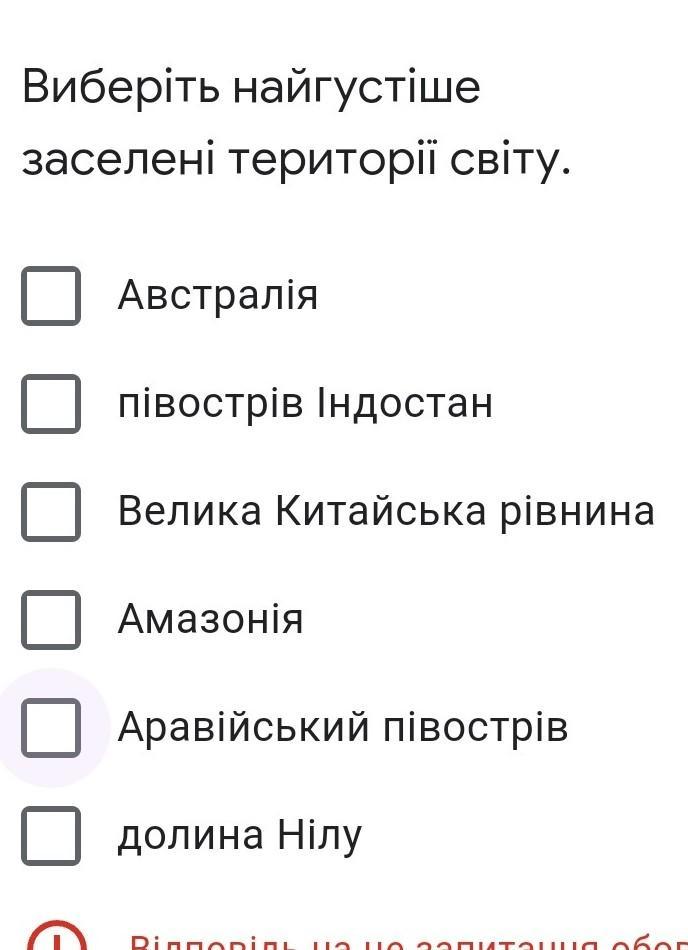Click the red error alert icon

coord(56,938)
